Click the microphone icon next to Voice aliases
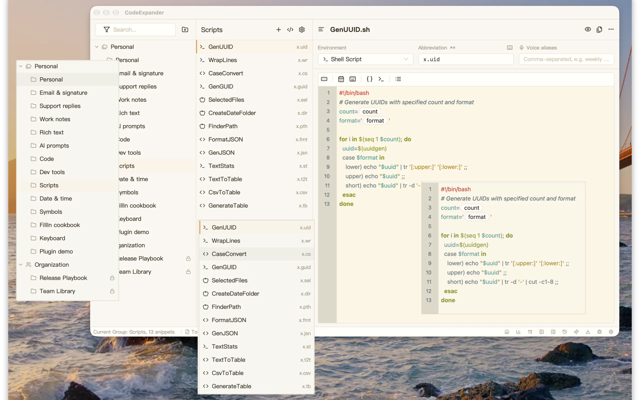Viewport: 640px width, 400px height. point(521,48)
